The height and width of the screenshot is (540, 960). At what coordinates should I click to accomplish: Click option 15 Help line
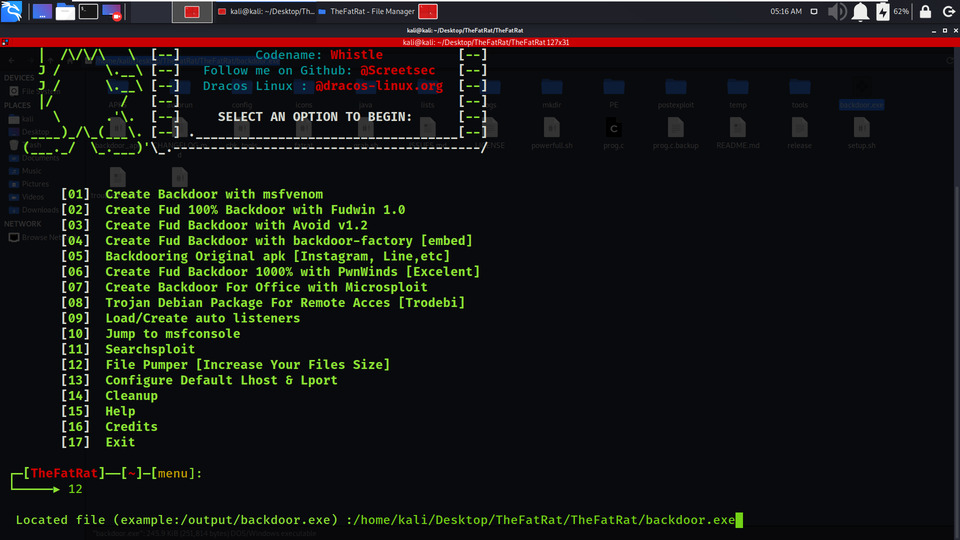click(98, 411)
